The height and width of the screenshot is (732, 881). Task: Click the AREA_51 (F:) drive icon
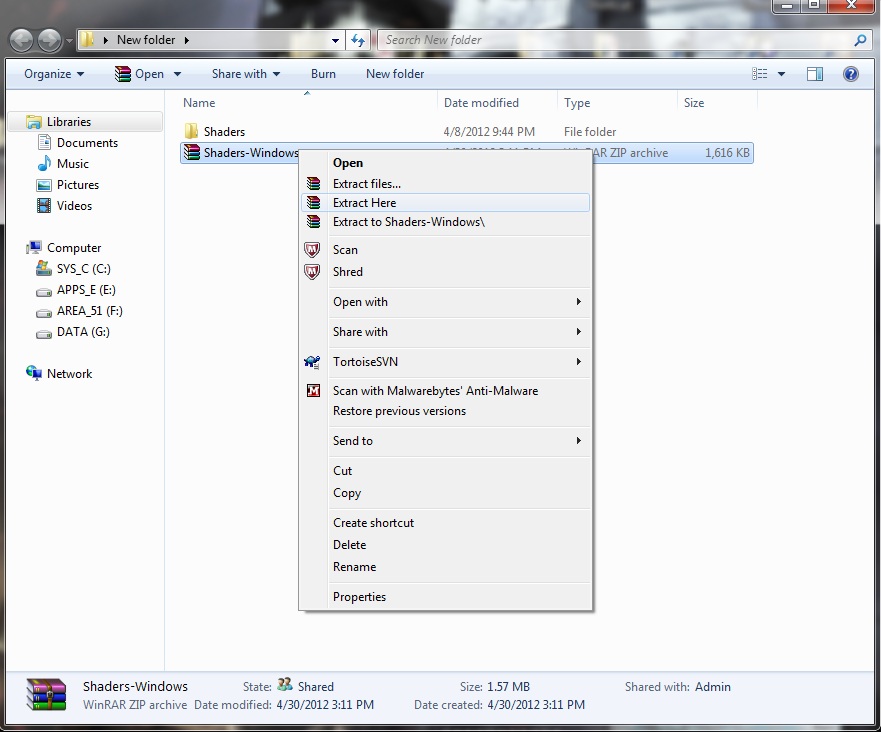click(44, 312)
